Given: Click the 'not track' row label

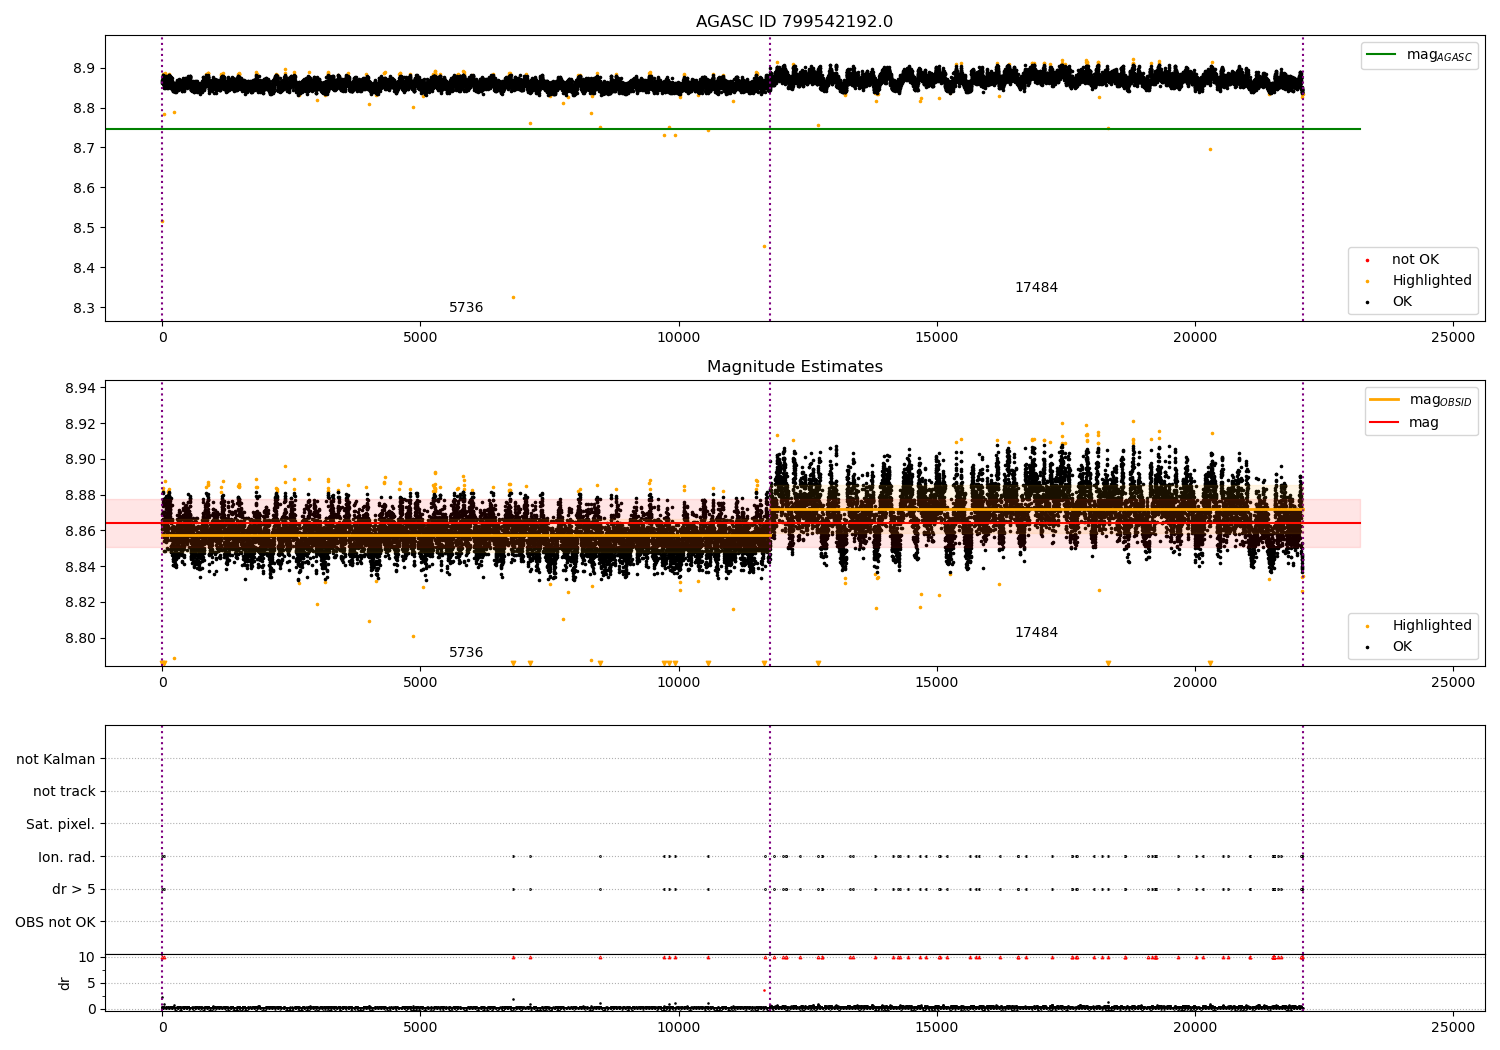Looking at the screenshot, I should 64,791.
